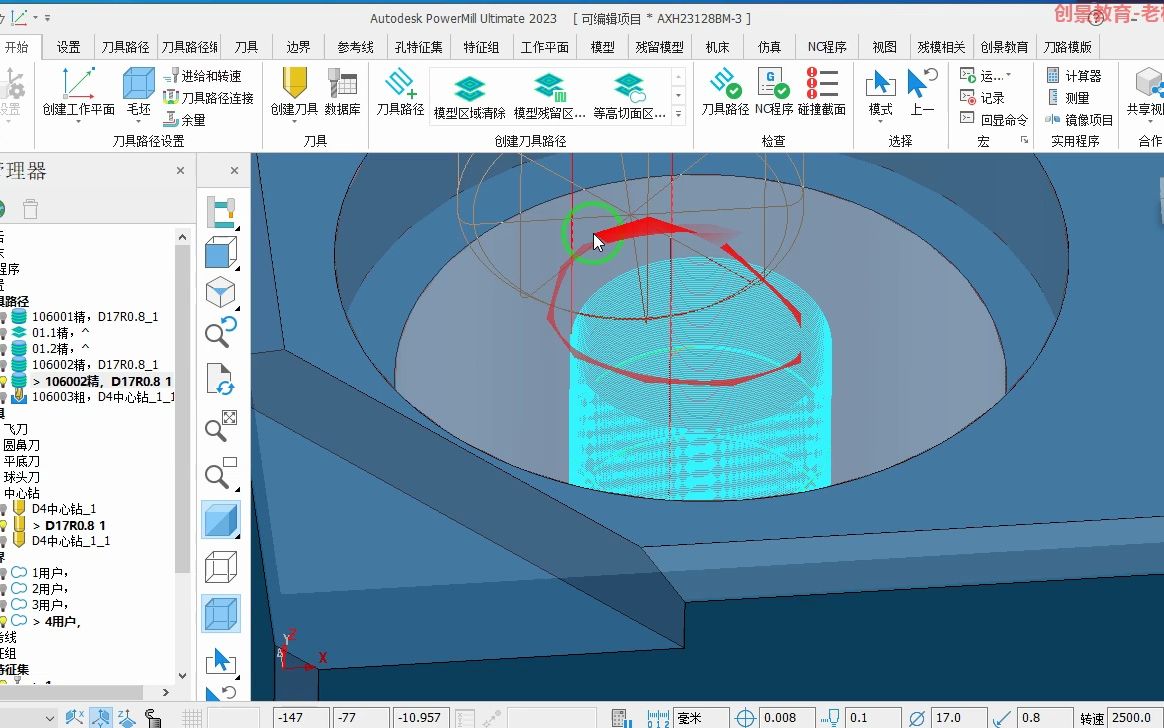Click the 刀具路径连接 button
The image size is (1164, 728).
coord(208,98)
